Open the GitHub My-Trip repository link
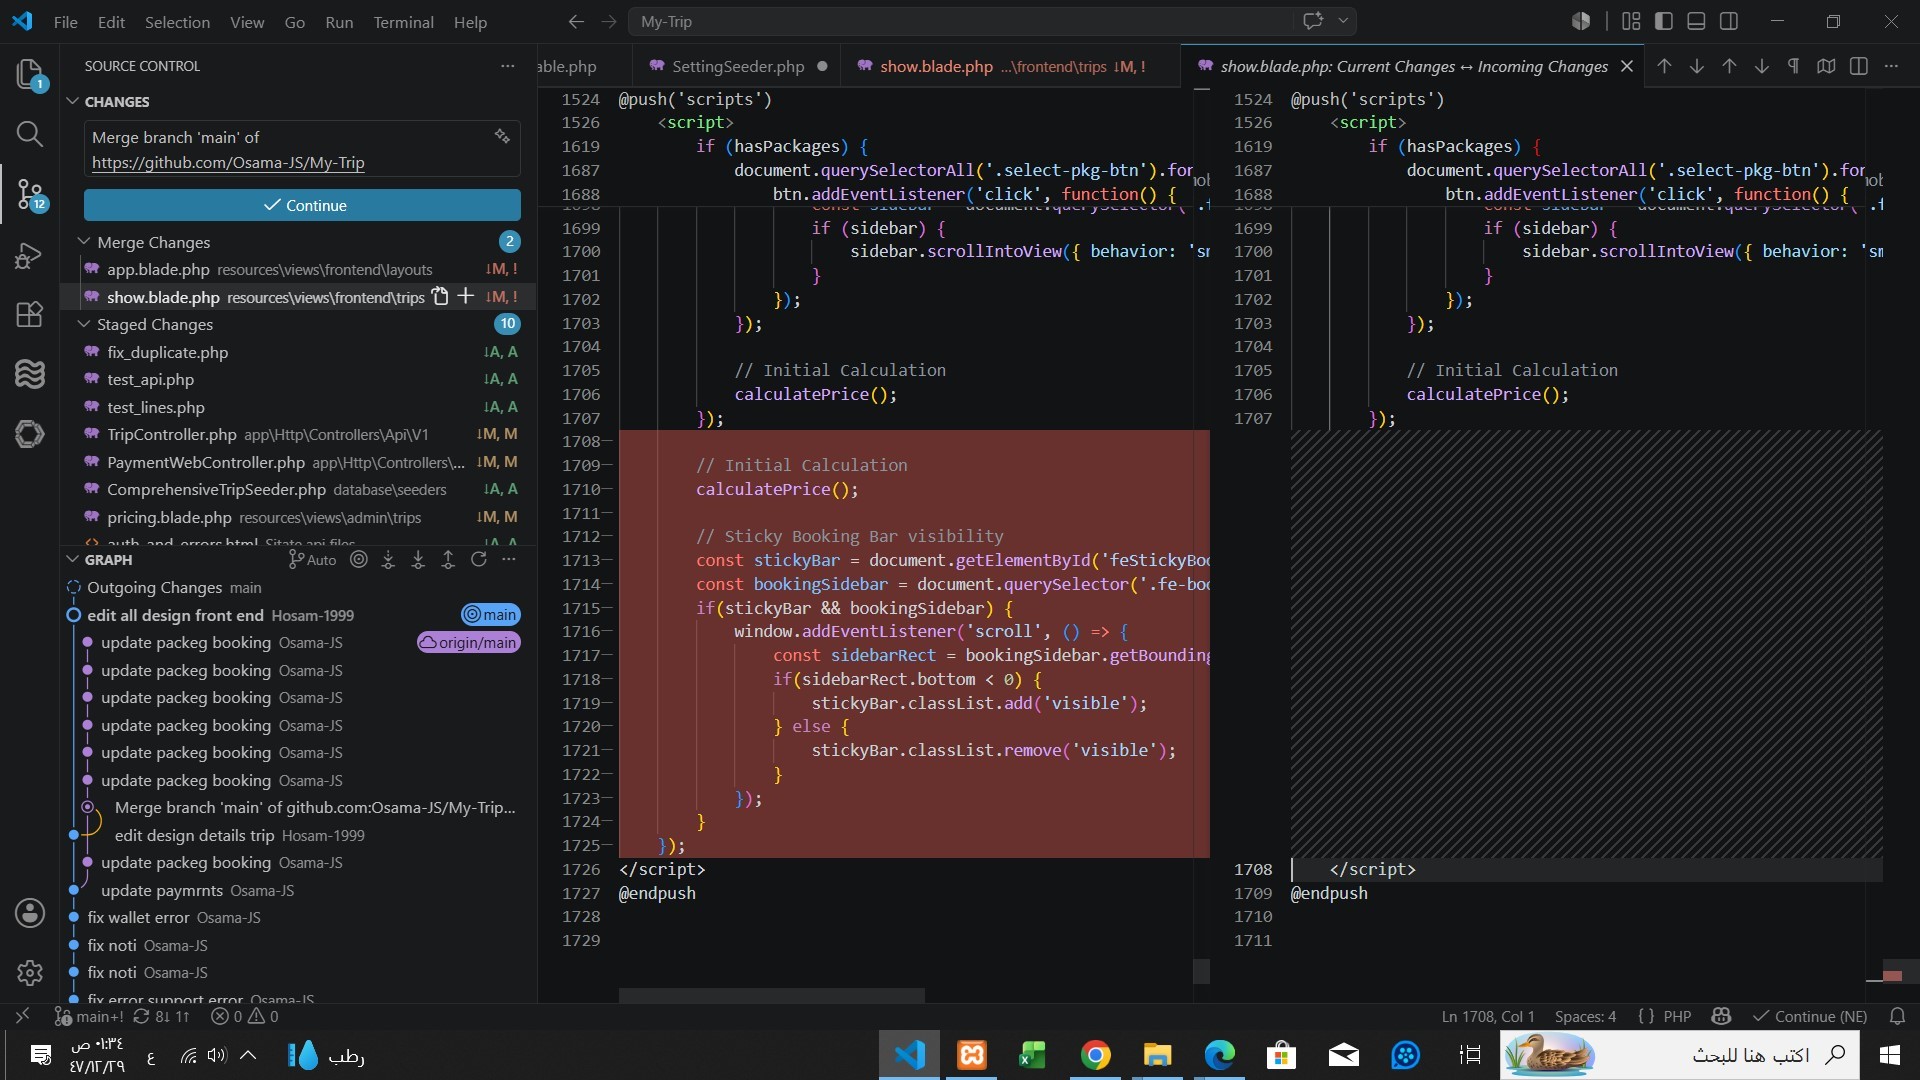Viewport: 1920px width, 1080px height. (228, 162)
